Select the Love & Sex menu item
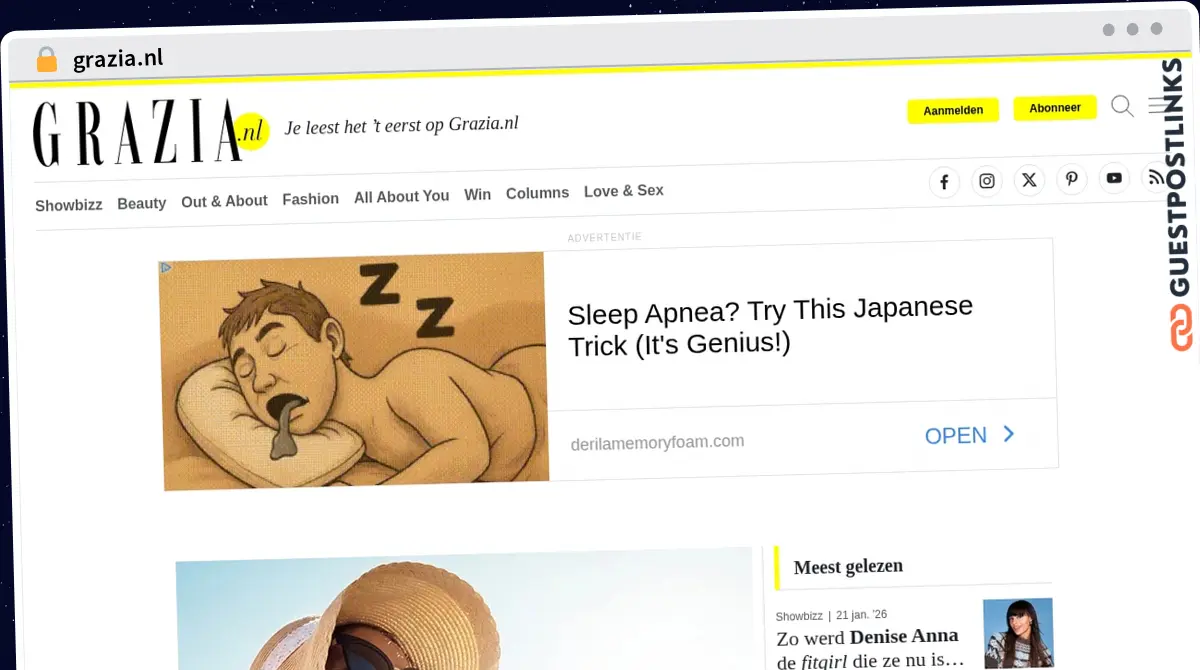Viewport: 1200px width, 670px height. click(624, 191)
